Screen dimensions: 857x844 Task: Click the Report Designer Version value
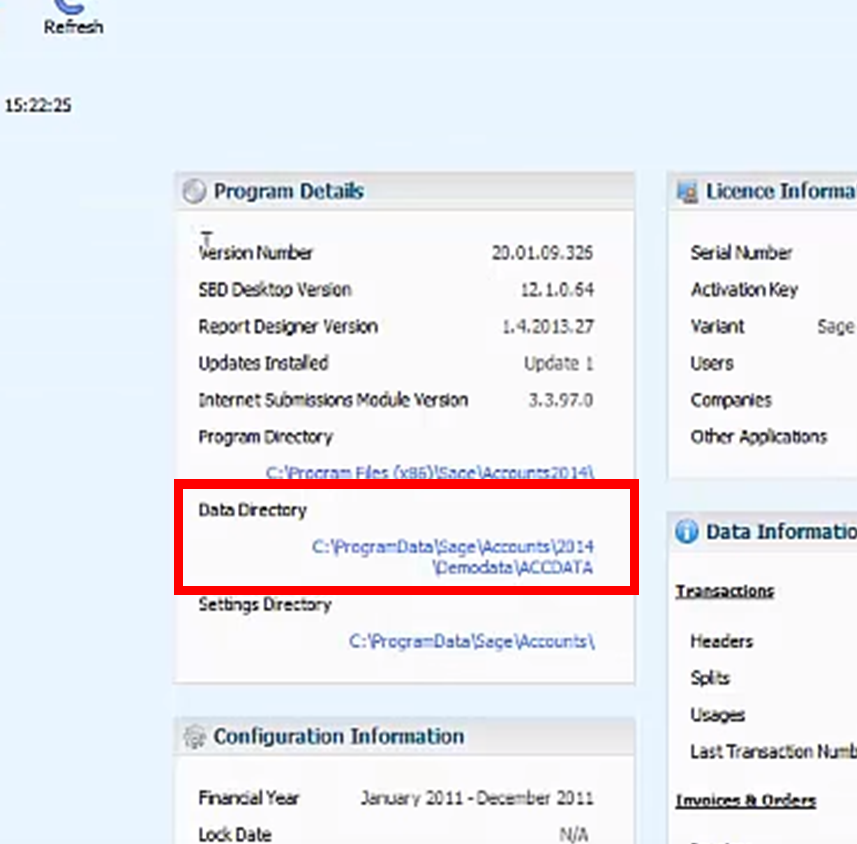point(547,326)
